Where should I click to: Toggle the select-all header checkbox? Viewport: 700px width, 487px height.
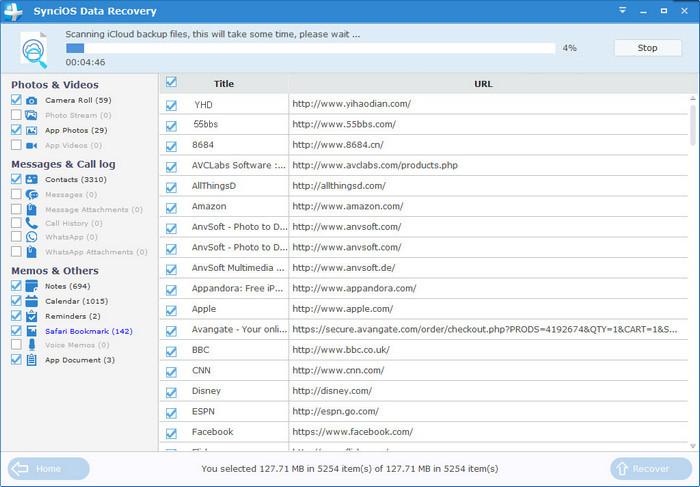(x=171, y=82)
